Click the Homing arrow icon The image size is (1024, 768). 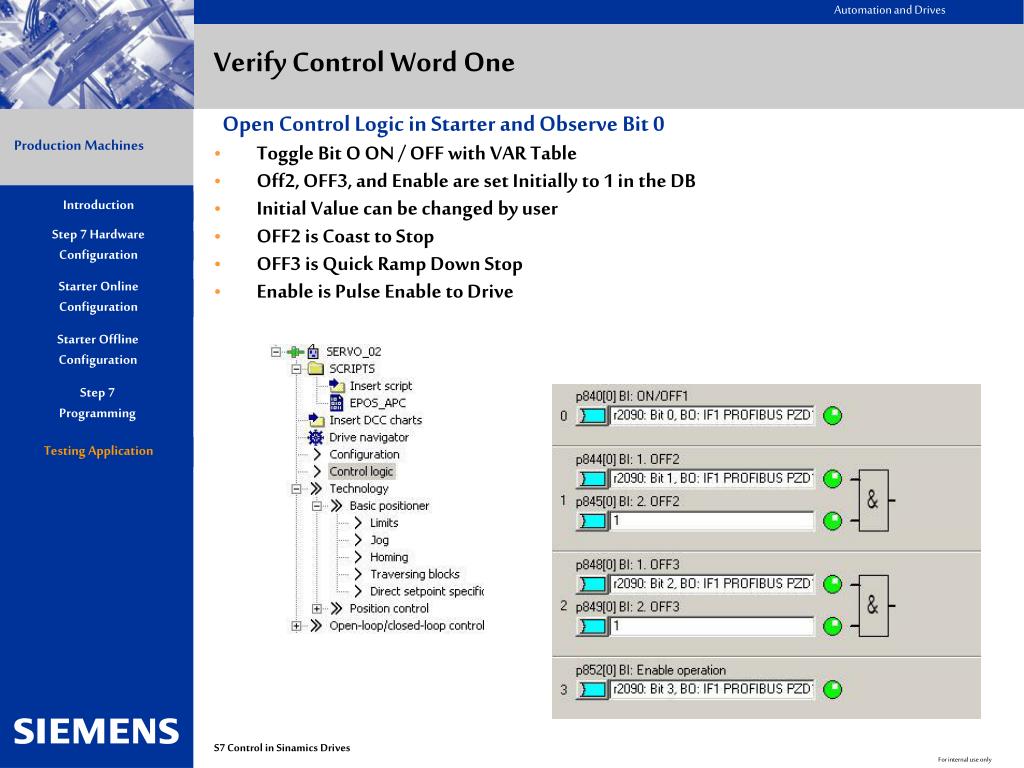pyautogui.click(x=358, y=556)
